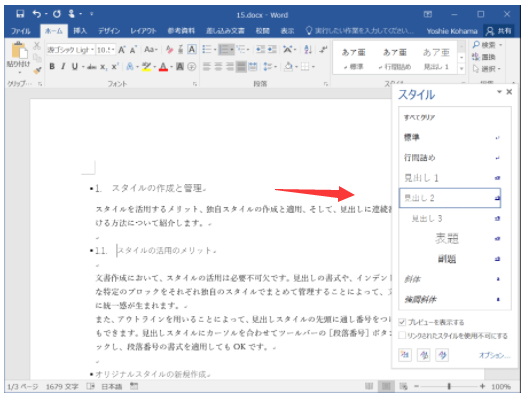Screen dimensions: 526x398
Task: Click the Strikethrough (abc) icon
Action: (x=91, y=67)
